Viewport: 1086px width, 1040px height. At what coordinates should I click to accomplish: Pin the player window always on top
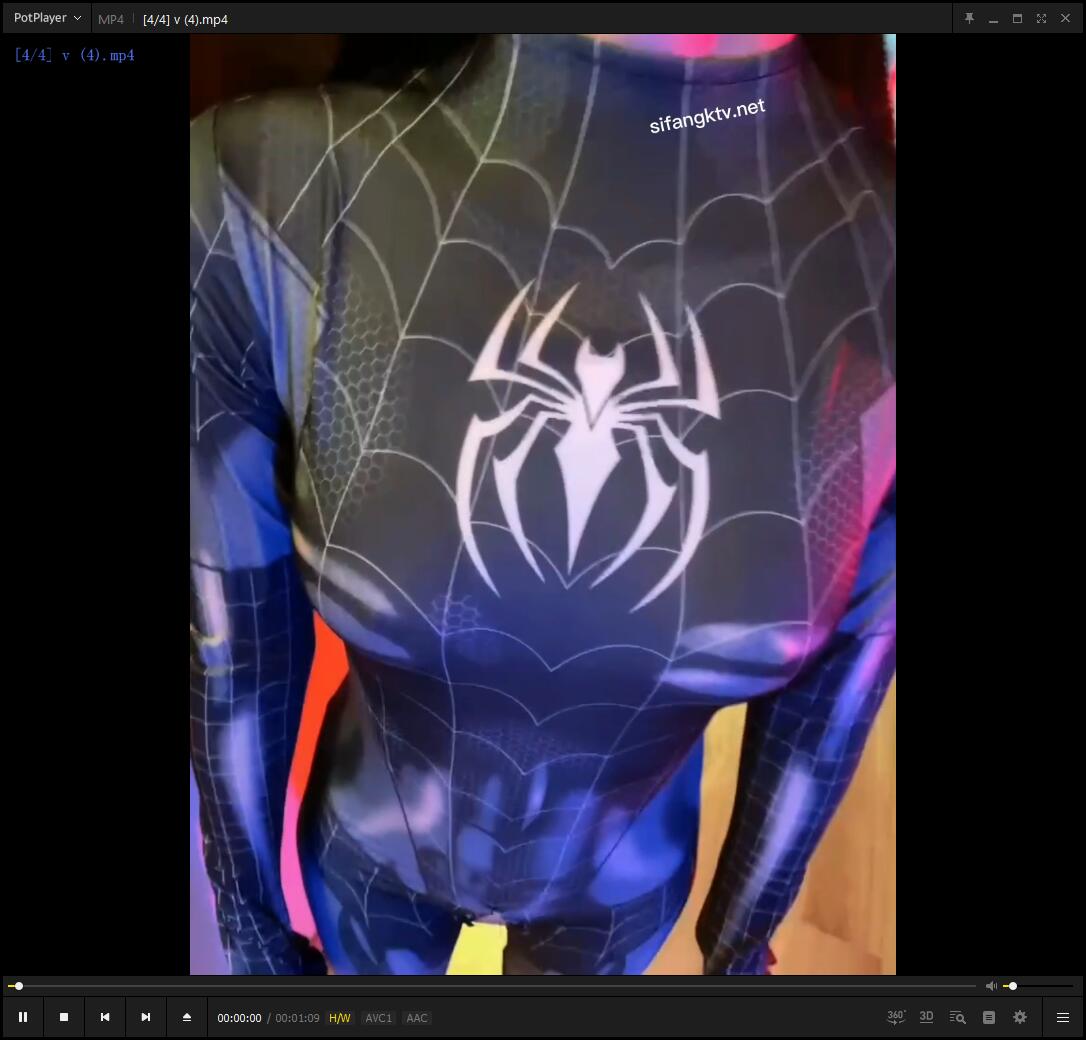click(x=969, y=19)
